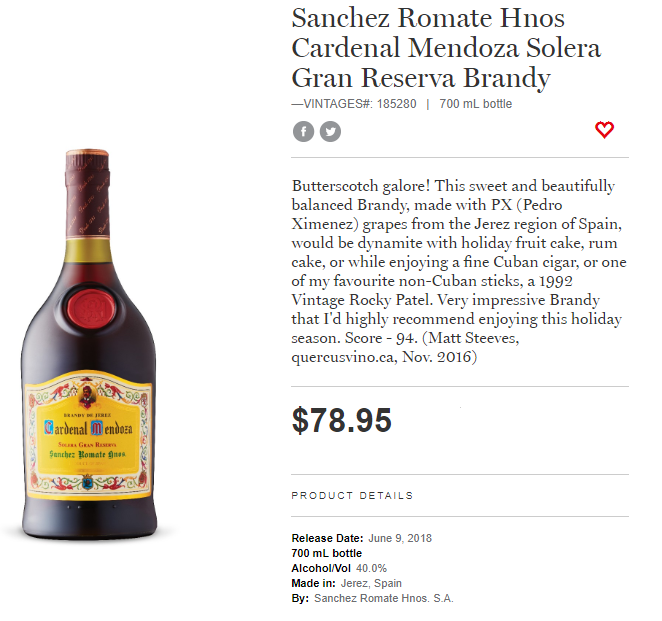
Task: Share product on Facebook
Action: [x=303, y=131]
